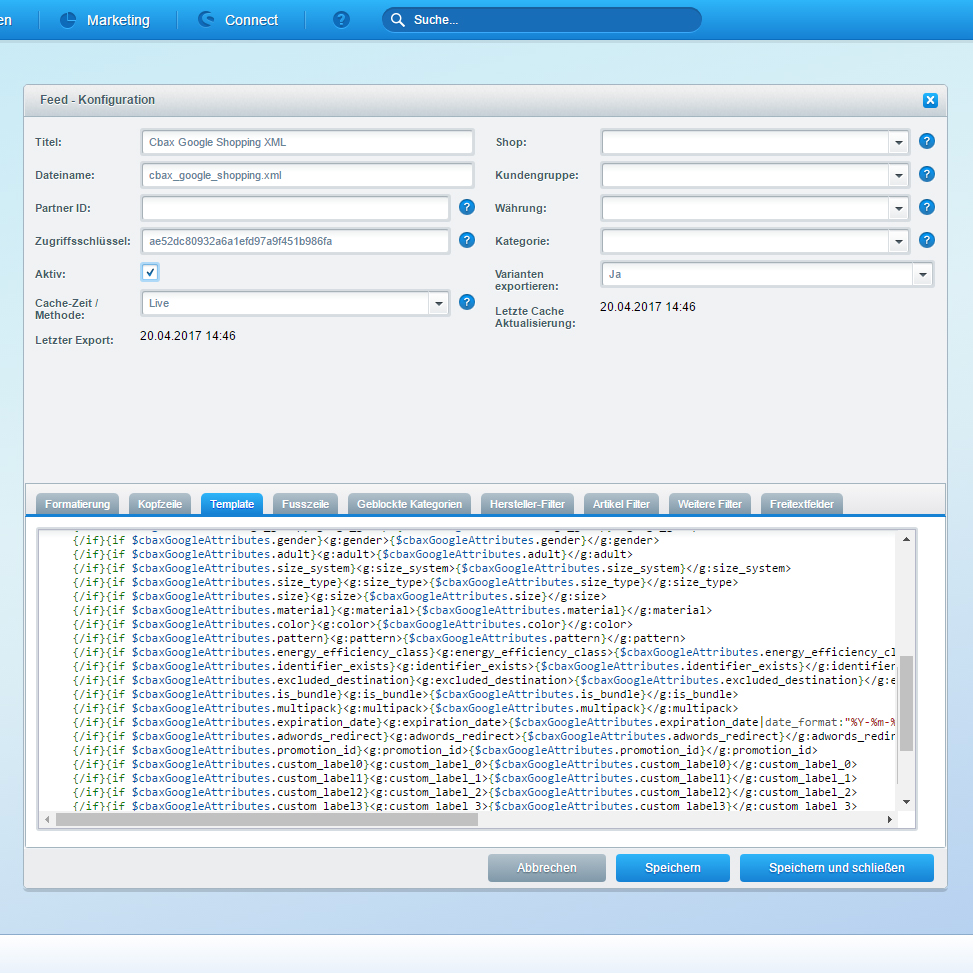Expand the Cache-Zeit / Methode dropdown

pyautogui.click(x=438, y=302)
